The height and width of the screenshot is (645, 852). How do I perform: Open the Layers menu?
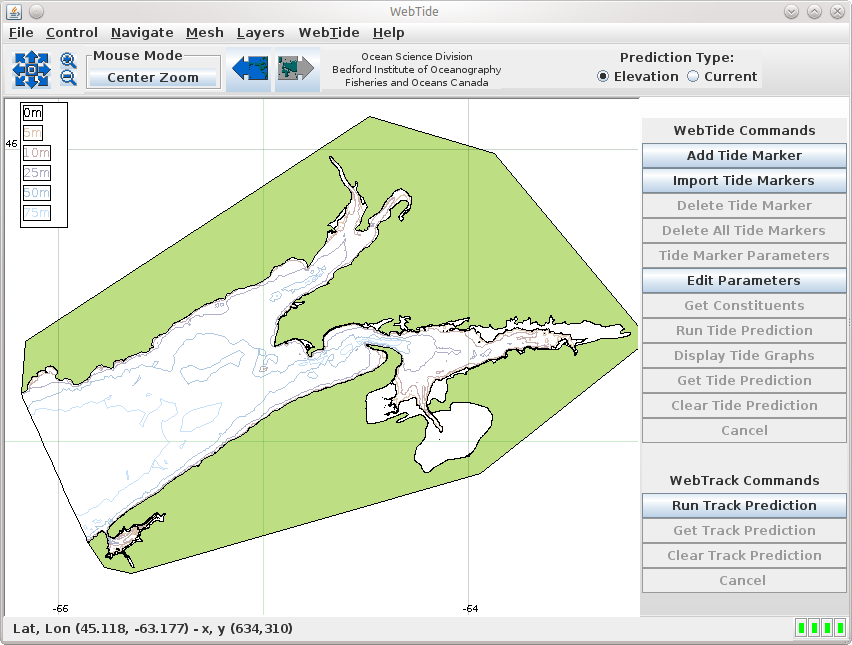pyautogui.click(x=260, y=33)
